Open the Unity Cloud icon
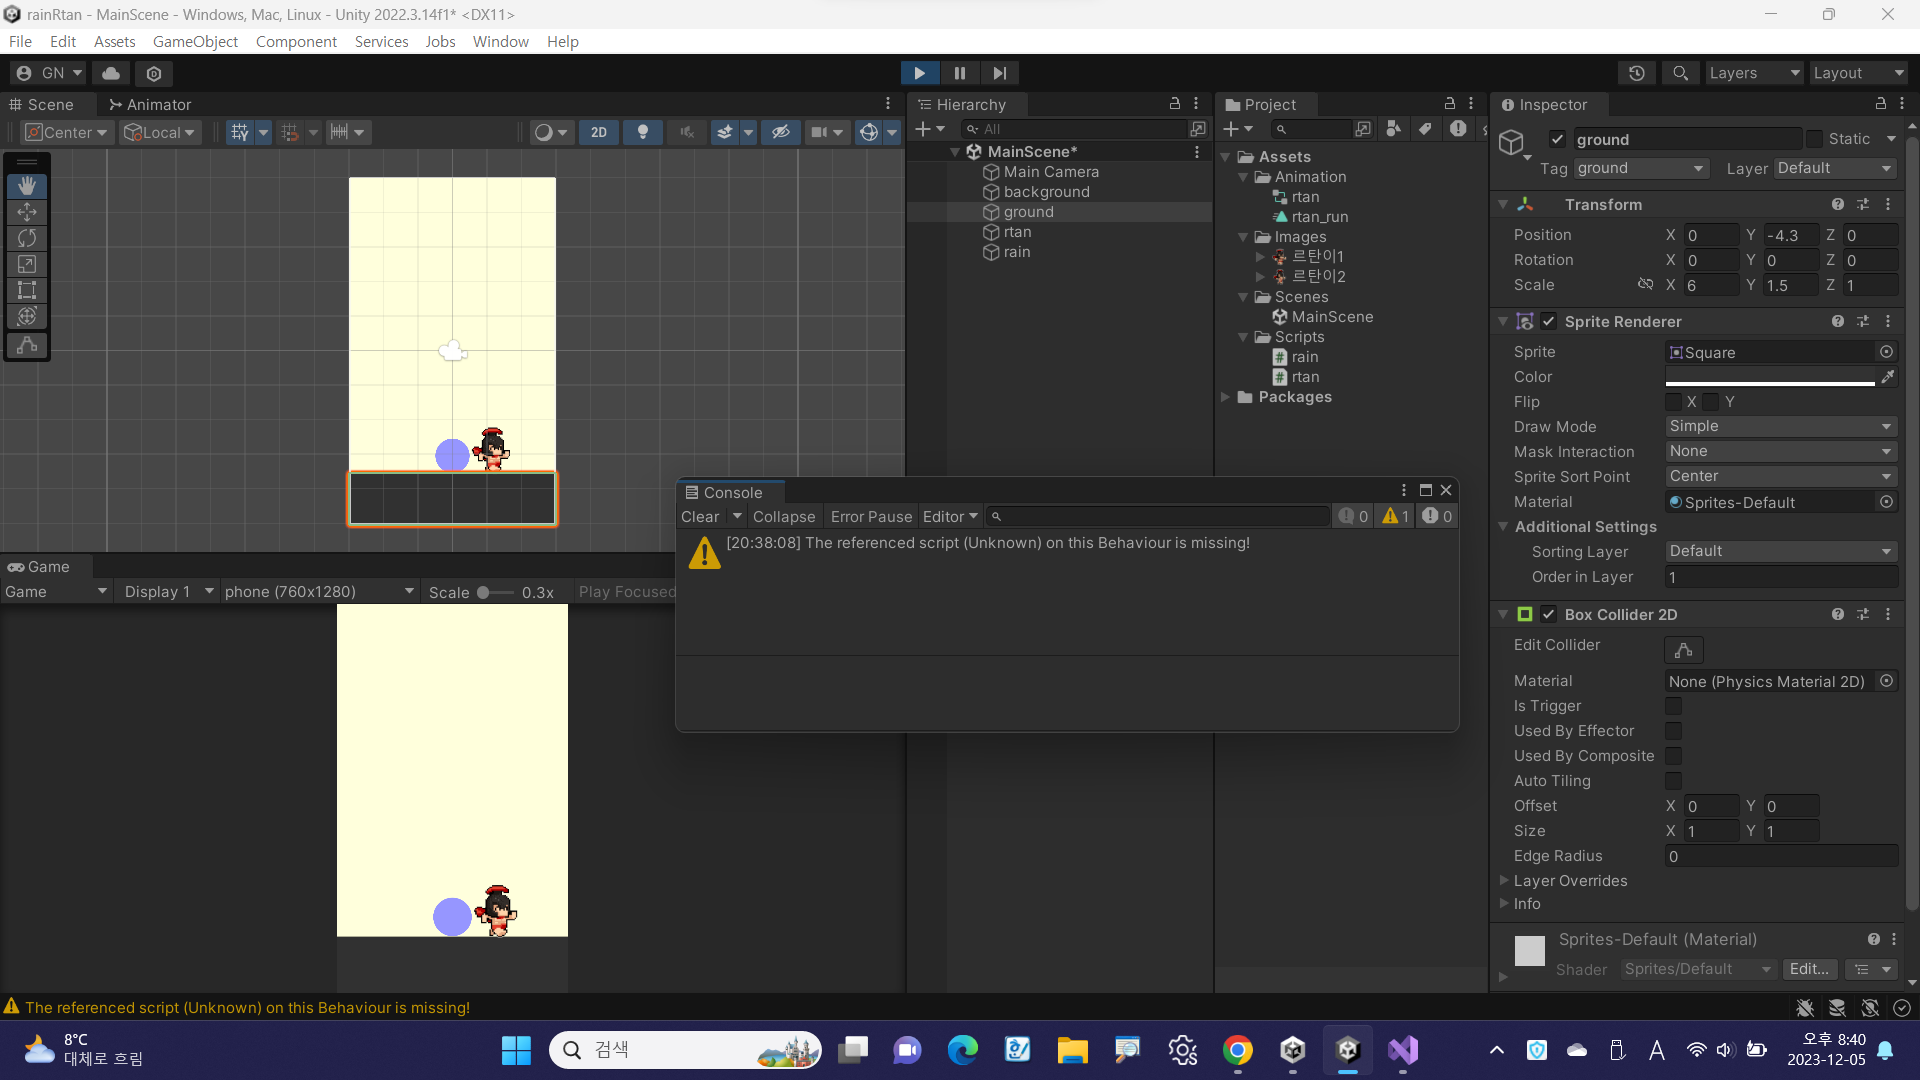 [111, 73]
